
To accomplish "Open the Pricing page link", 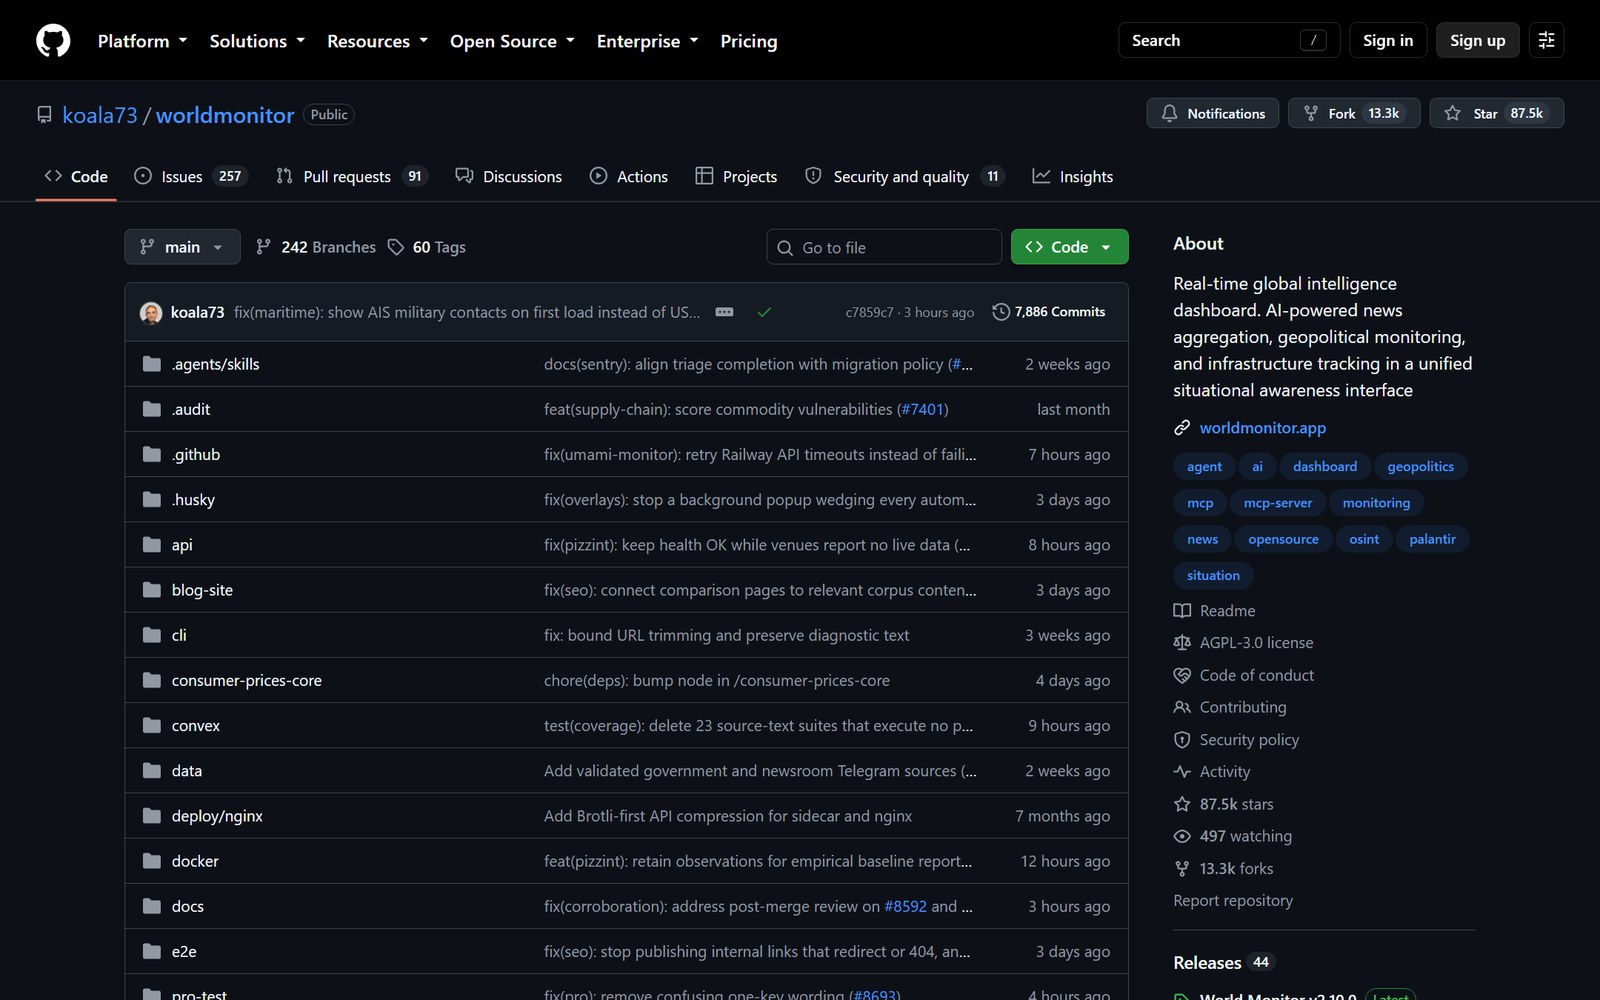I will tap(748, 41).
